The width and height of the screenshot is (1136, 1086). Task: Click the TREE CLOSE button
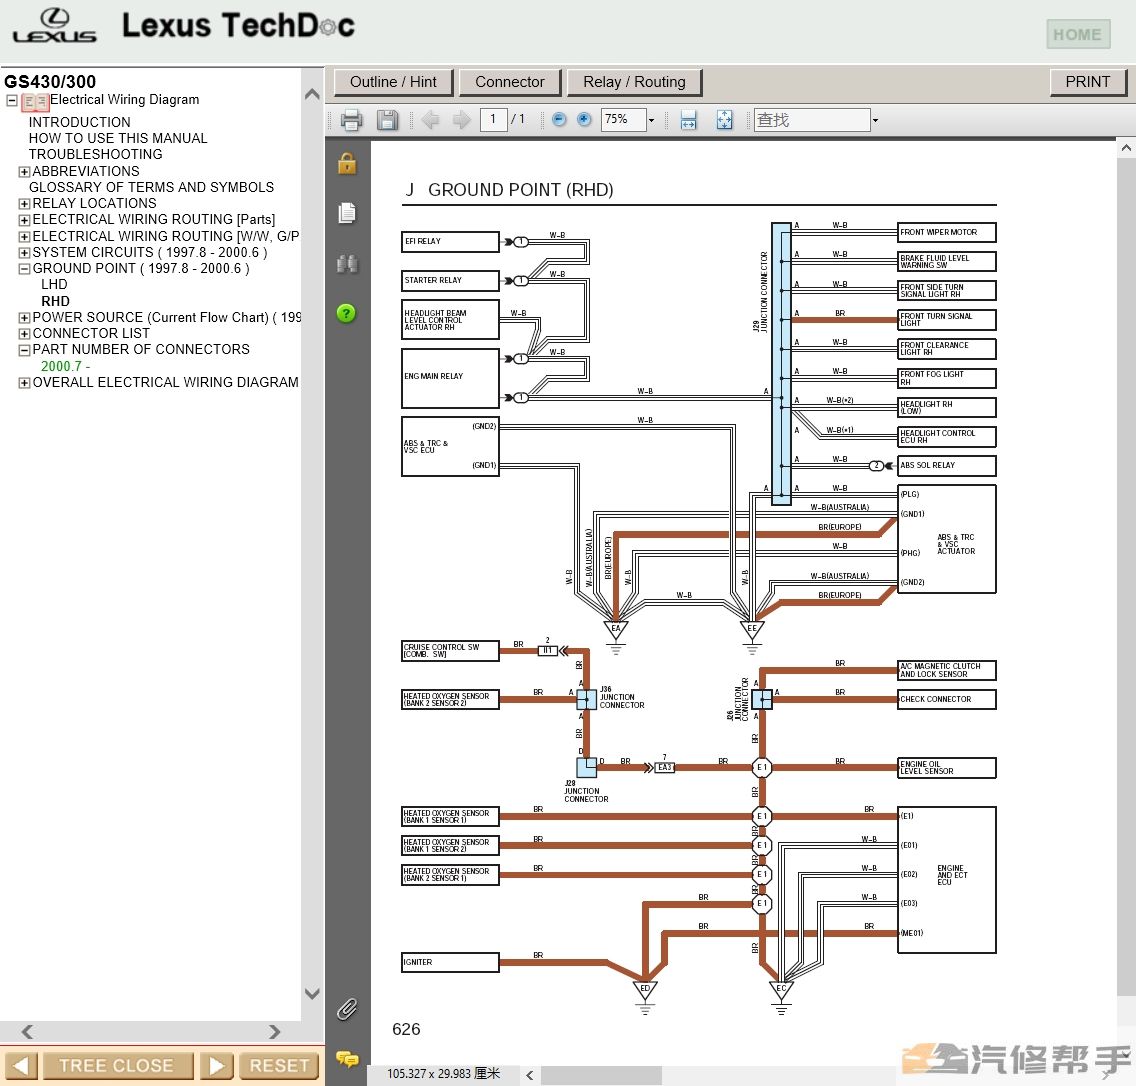(117, 1066)
